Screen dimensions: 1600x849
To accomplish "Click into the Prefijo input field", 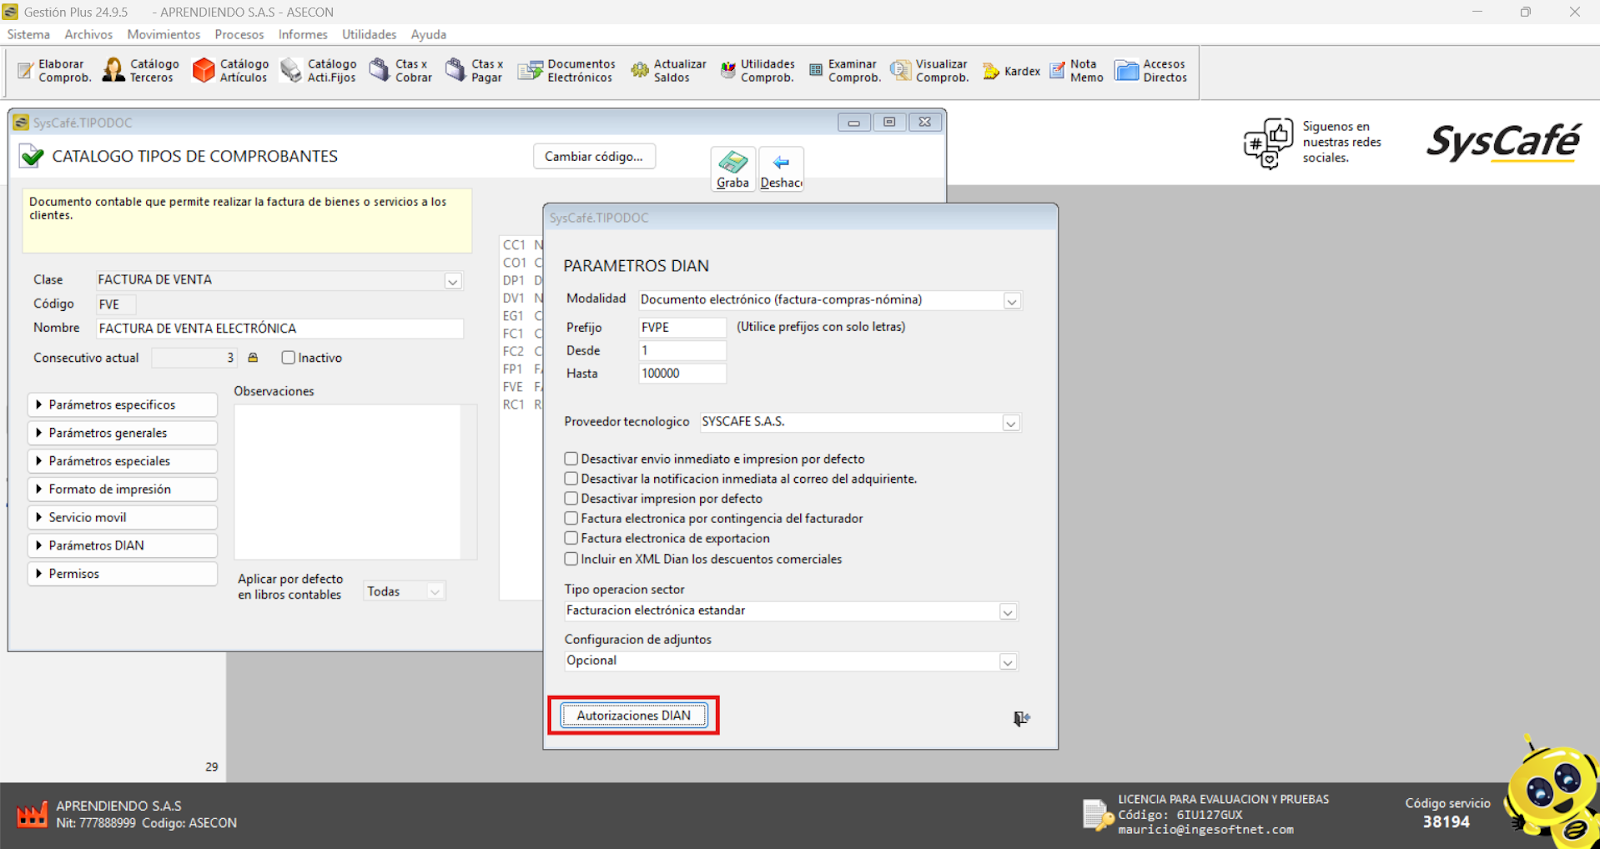I will 682,327.
